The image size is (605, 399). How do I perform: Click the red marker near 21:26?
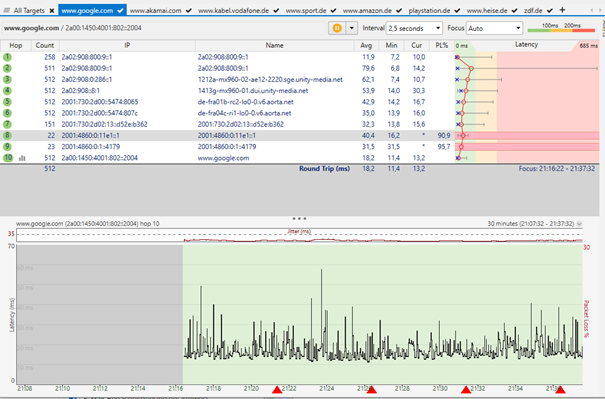click(372, 389)
